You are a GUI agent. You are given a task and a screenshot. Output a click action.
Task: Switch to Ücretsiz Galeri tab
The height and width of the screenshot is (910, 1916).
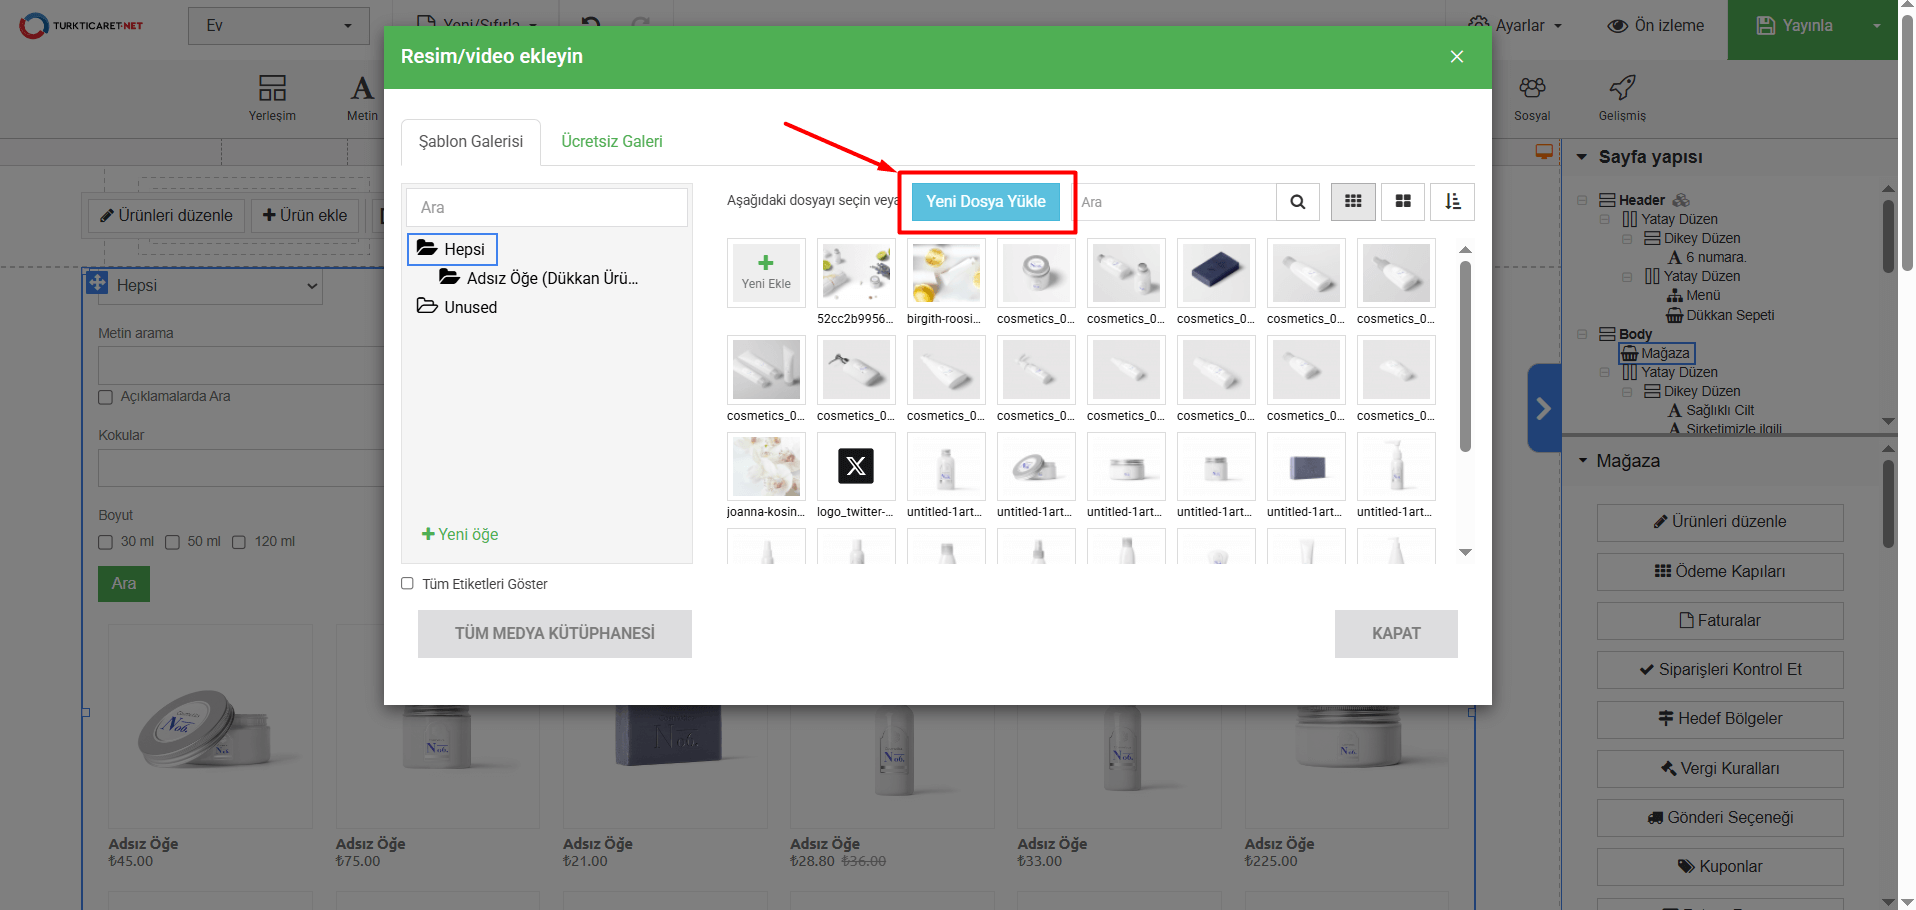click(611, 142)
